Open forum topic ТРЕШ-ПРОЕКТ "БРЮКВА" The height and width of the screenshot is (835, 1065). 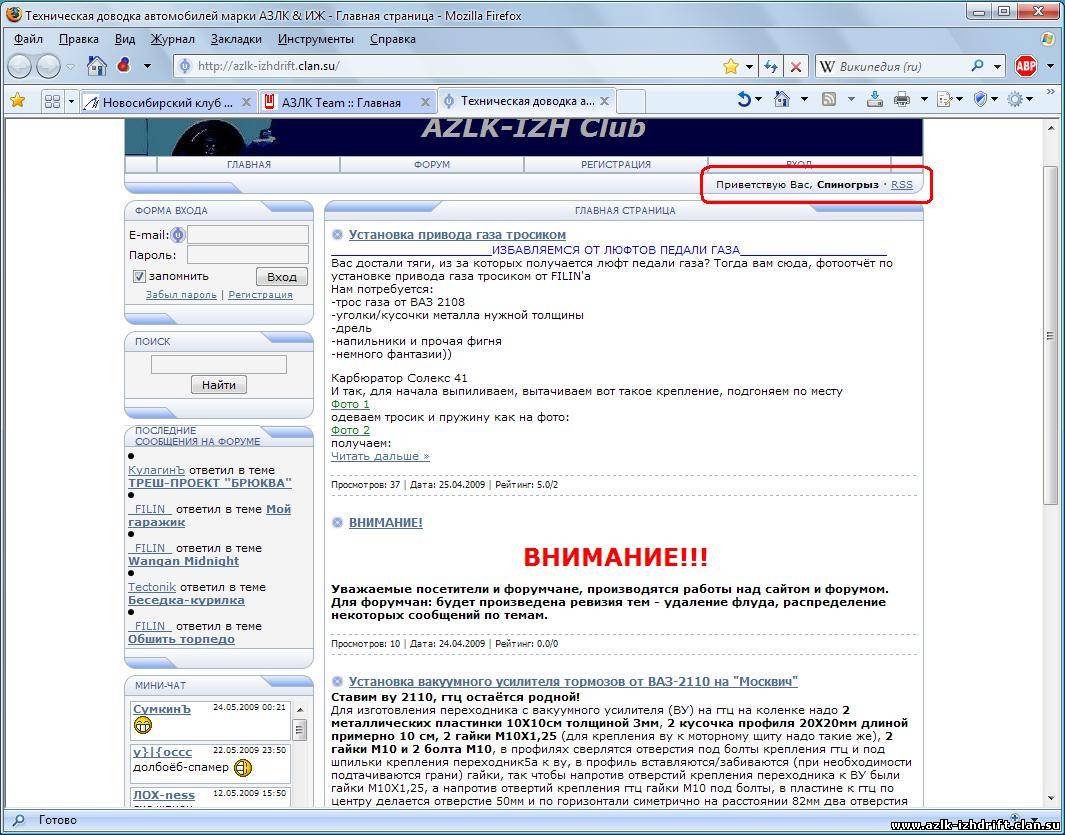pyautogui.click(x=210, y=483)
